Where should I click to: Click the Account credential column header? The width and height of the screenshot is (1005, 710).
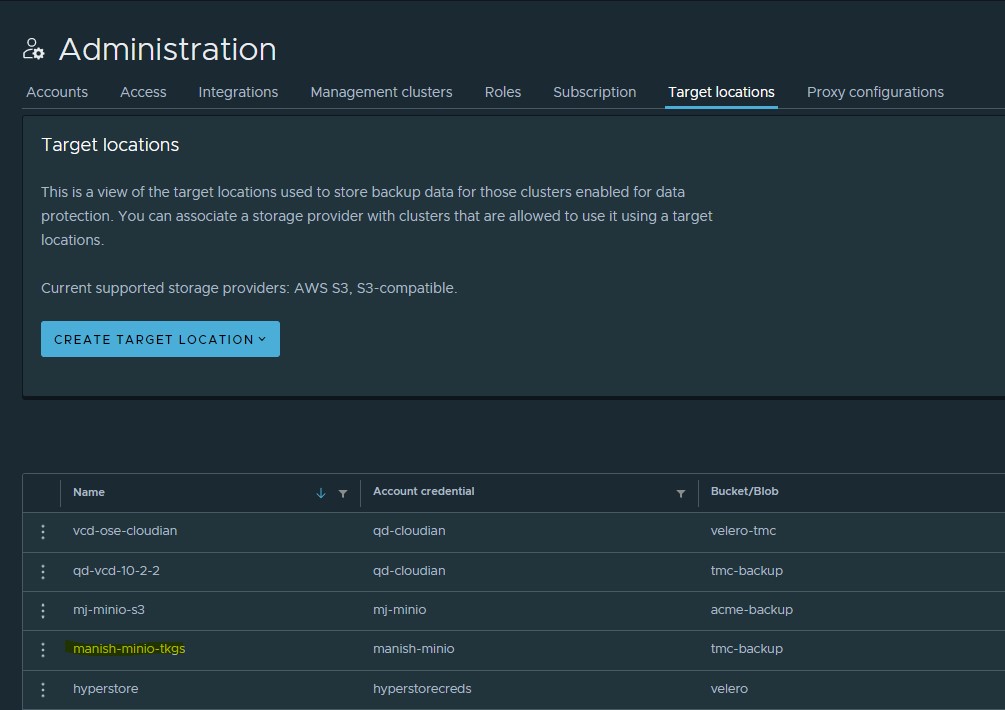[x=423, y=492]
